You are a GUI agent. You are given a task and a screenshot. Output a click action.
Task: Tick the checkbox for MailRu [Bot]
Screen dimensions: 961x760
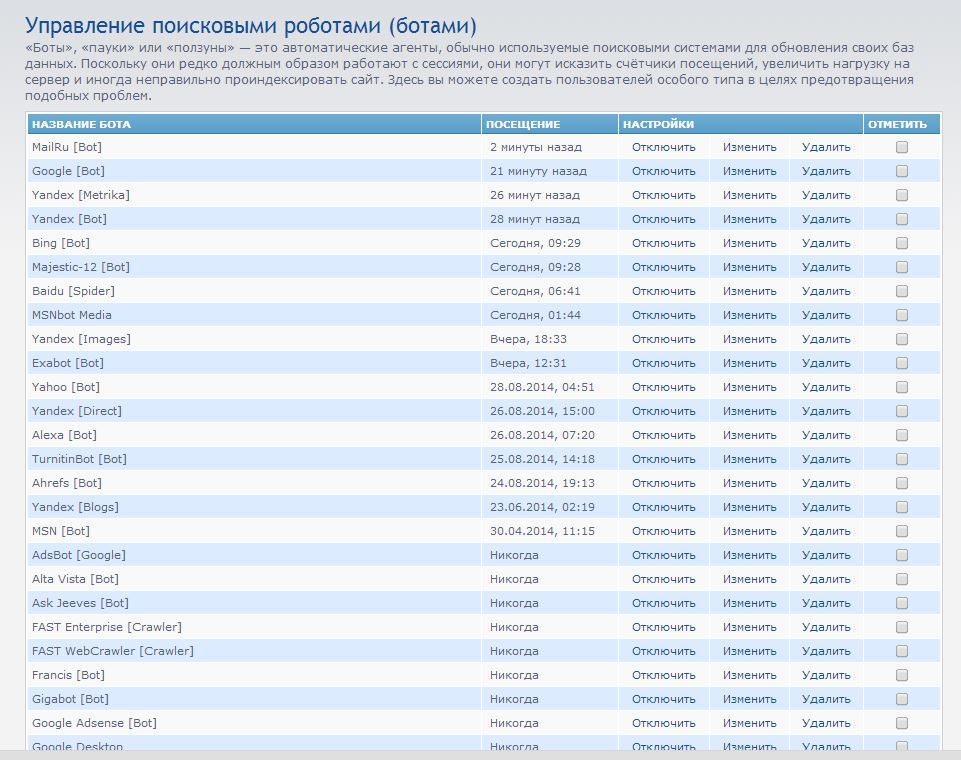(x=902, y=147)
